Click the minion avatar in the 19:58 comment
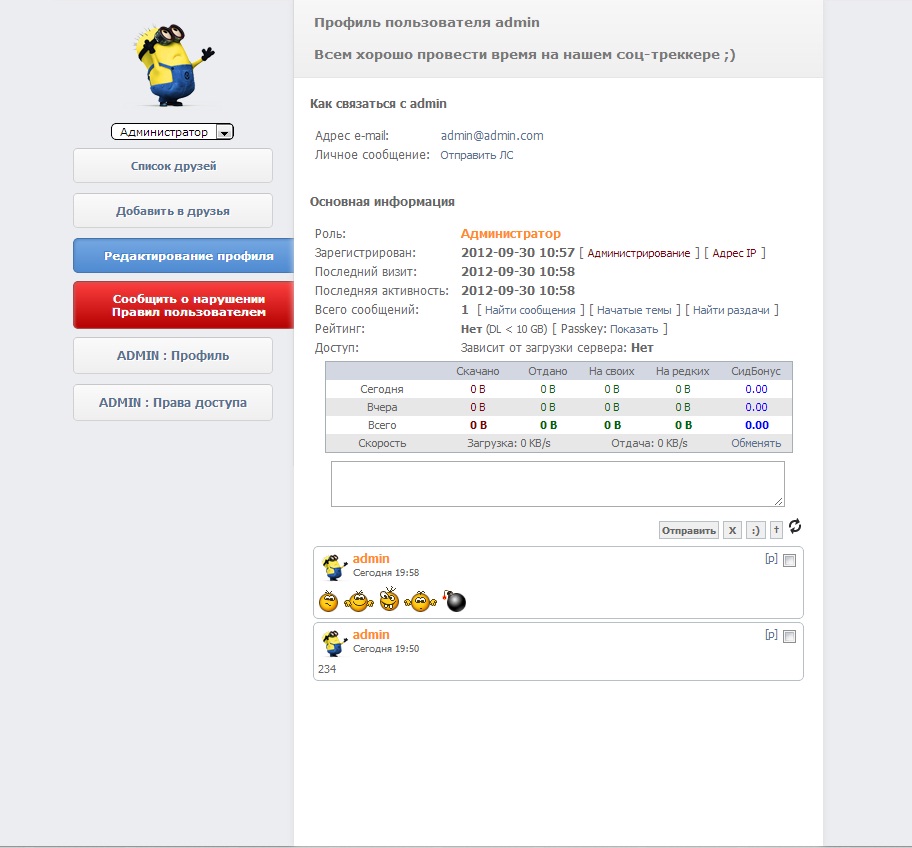 click(334, 566)
